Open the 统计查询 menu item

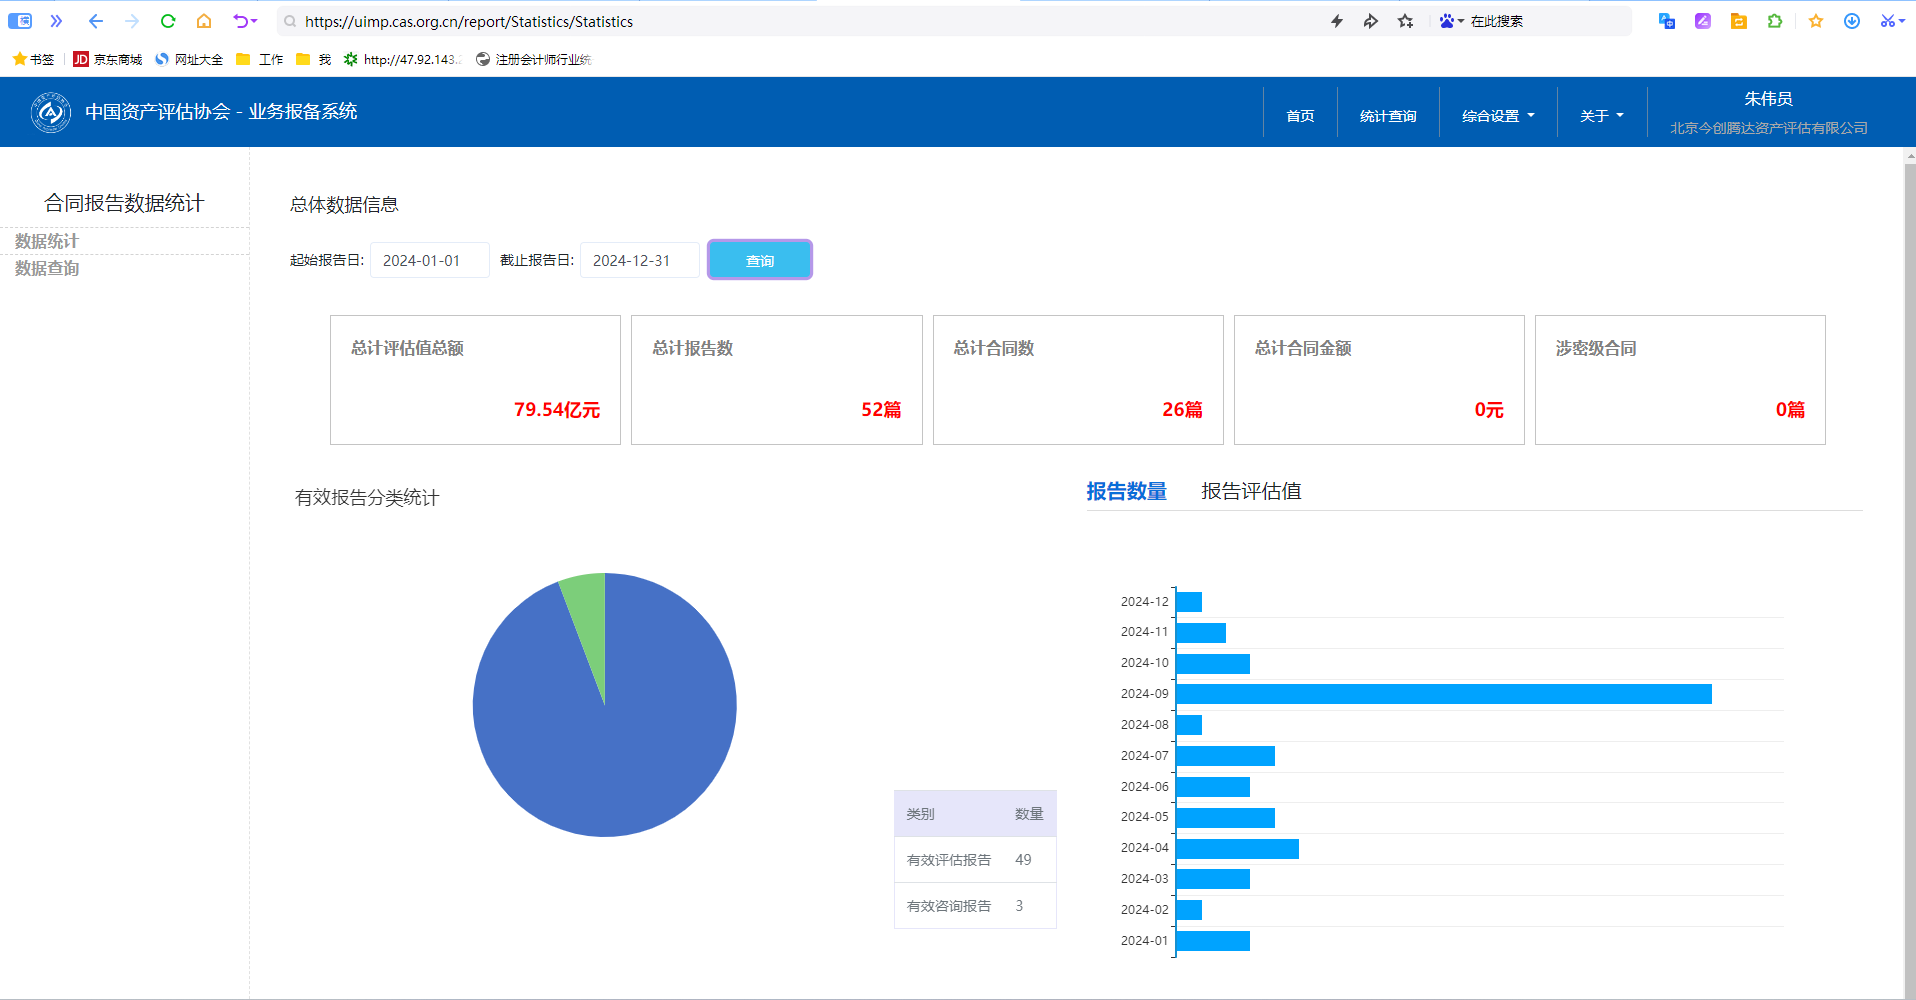point(1387,116)
